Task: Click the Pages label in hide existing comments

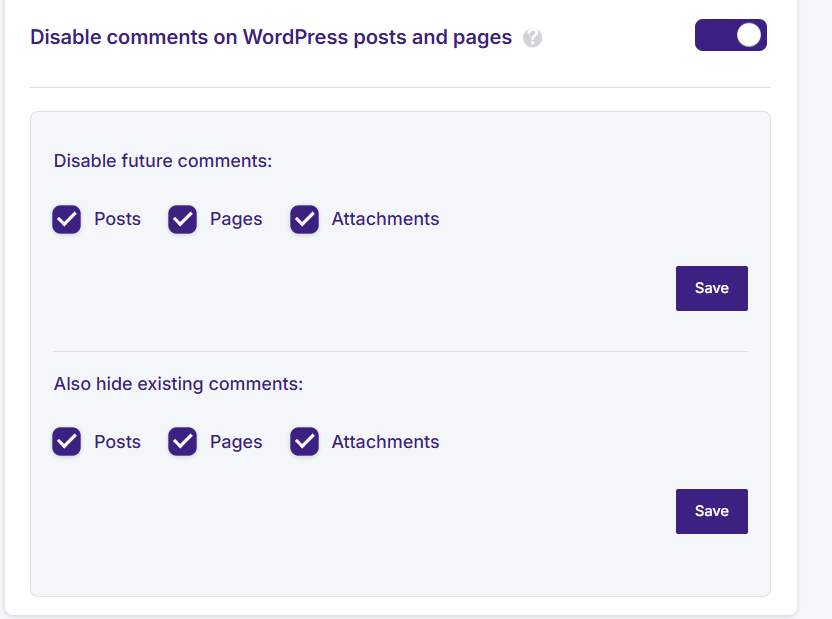Action: 236,442
